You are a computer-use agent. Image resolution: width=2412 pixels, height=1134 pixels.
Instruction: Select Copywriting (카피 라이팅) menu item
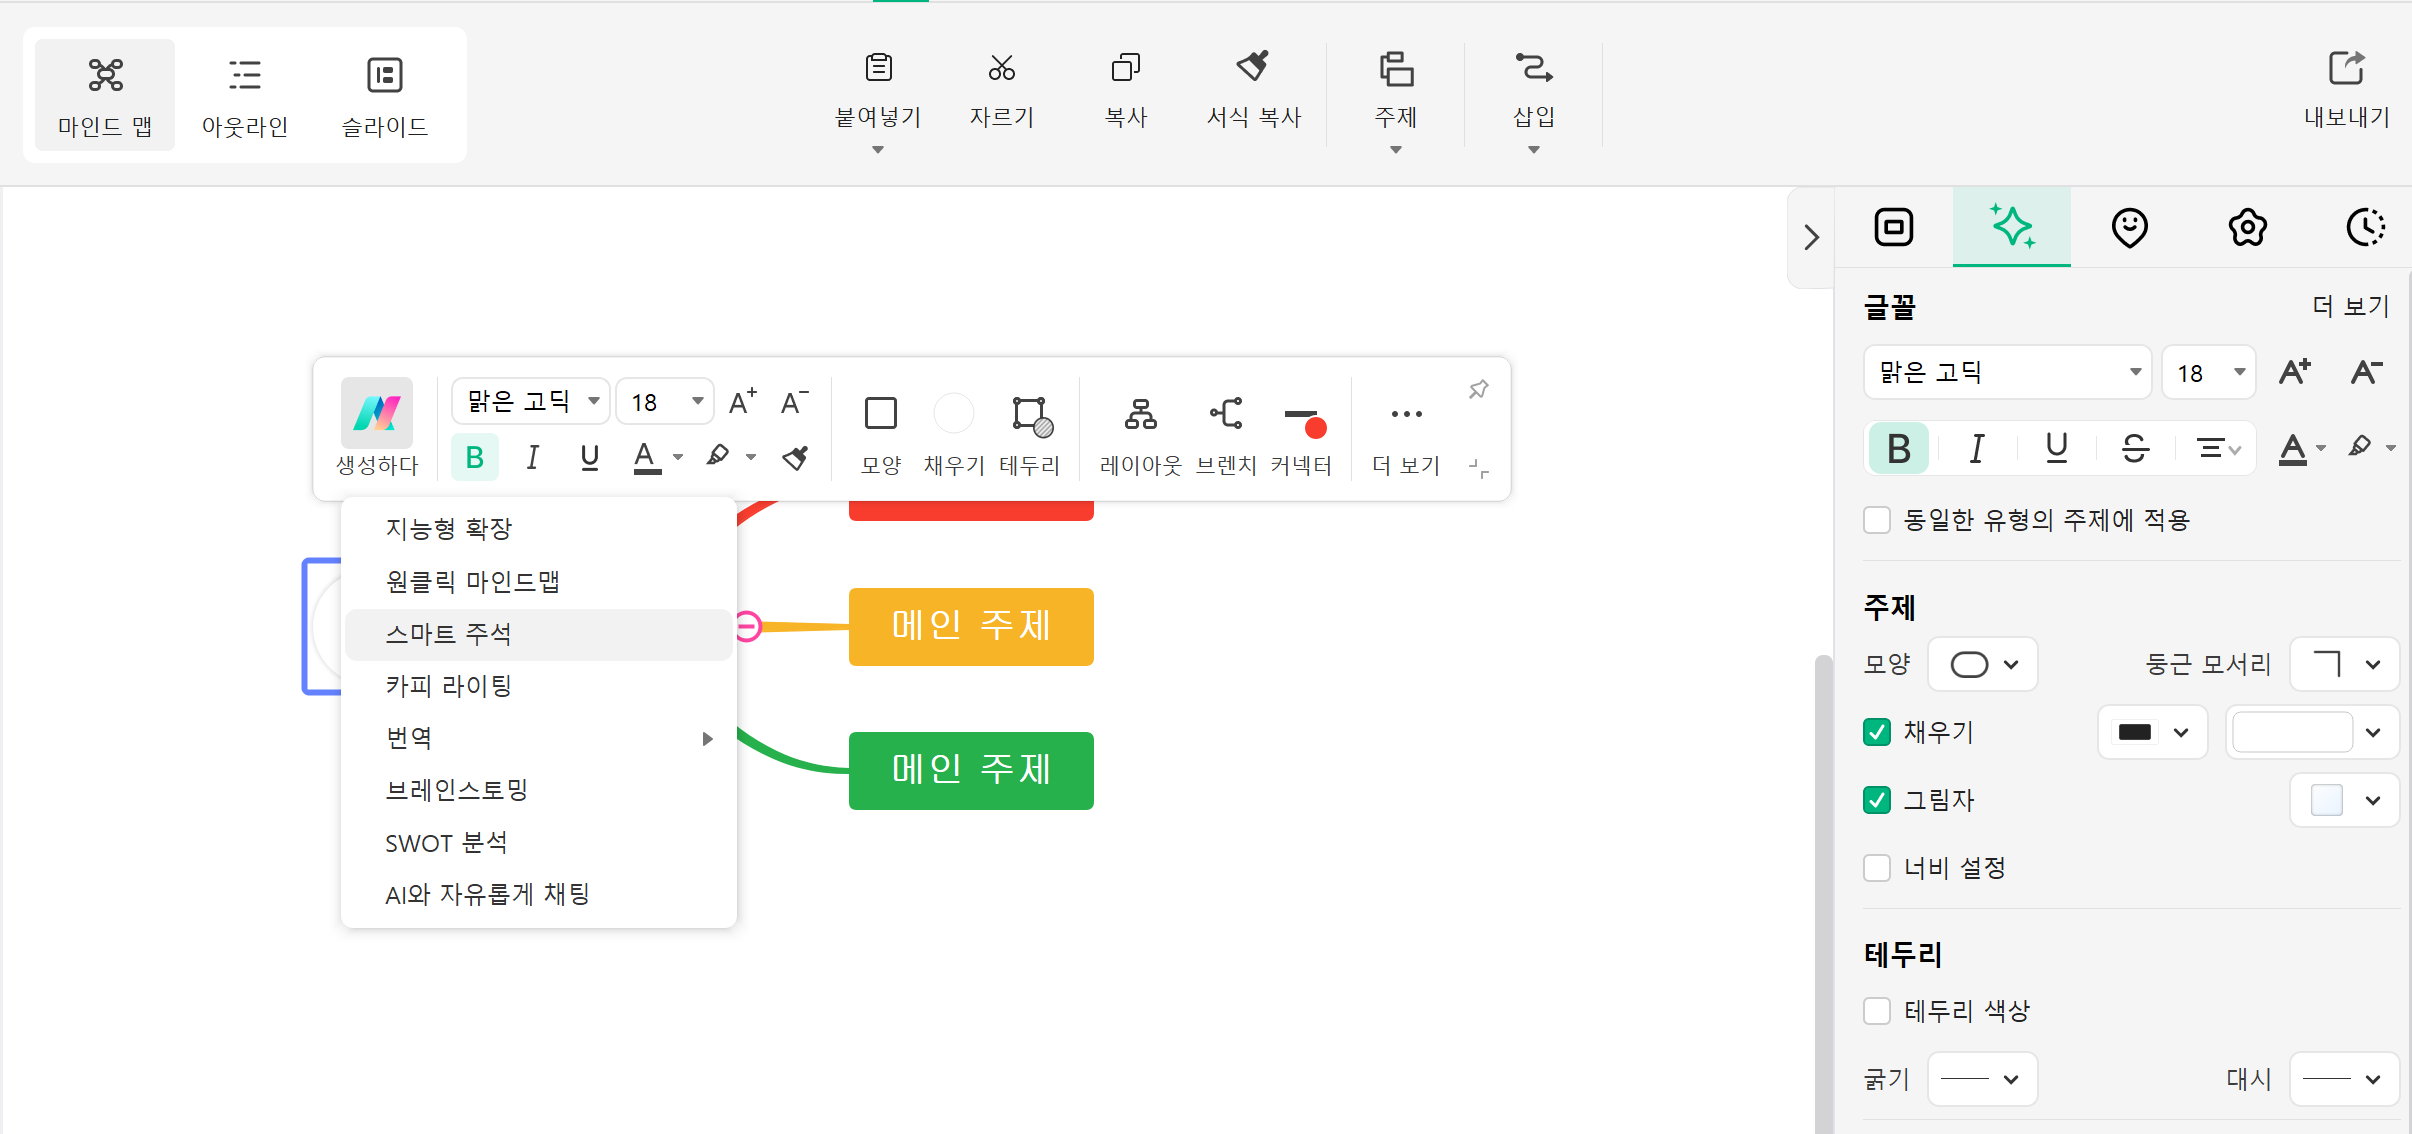[539, 686]
